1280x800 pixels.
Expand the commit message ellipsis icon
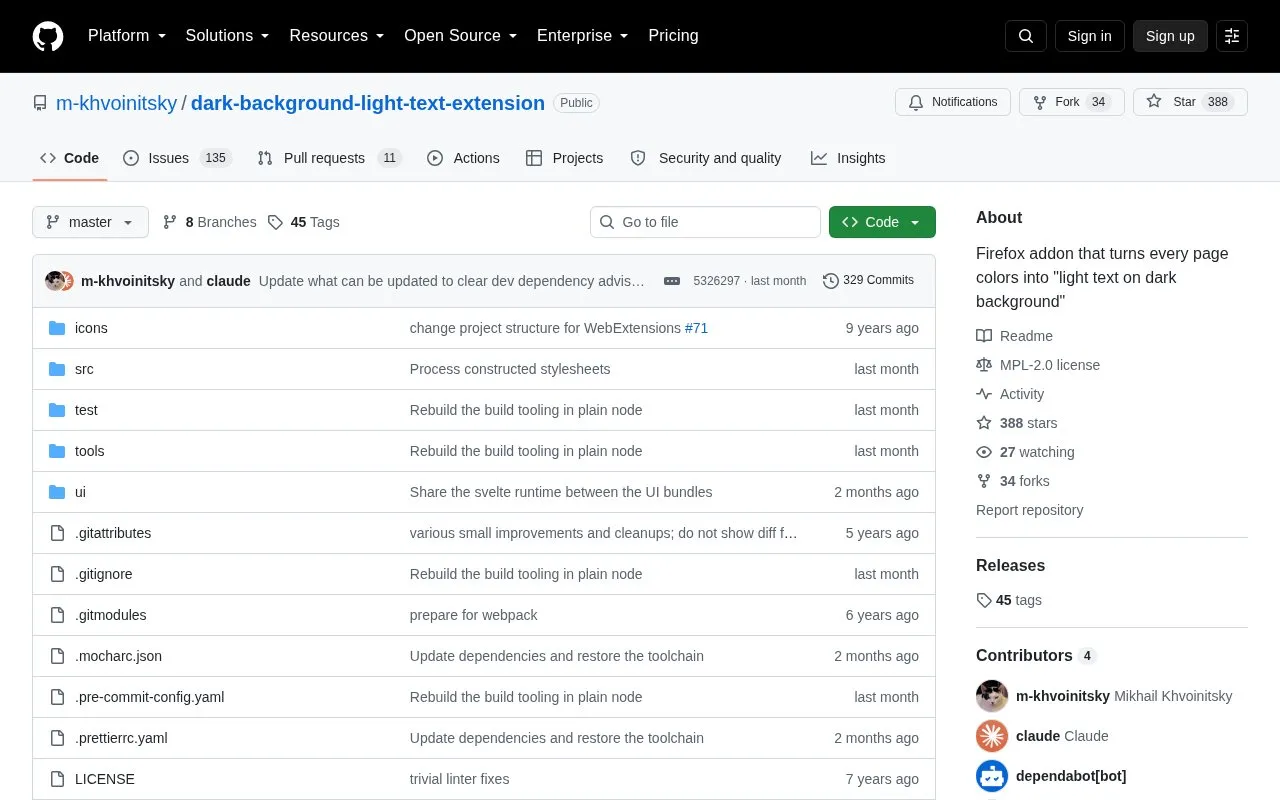pos(672,281)
